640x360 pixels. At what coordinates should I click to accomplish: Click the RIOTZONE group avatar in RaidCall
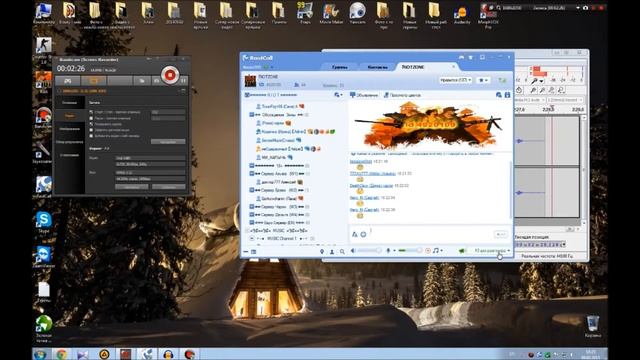pyautogui.click(x=250, y=80)
